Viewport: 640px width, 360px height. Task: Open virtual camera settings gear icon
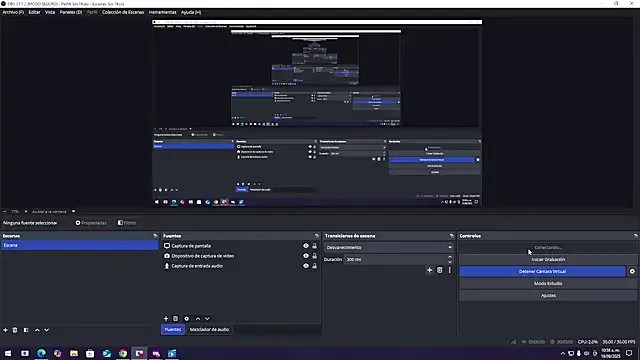(x=632, y=271)
